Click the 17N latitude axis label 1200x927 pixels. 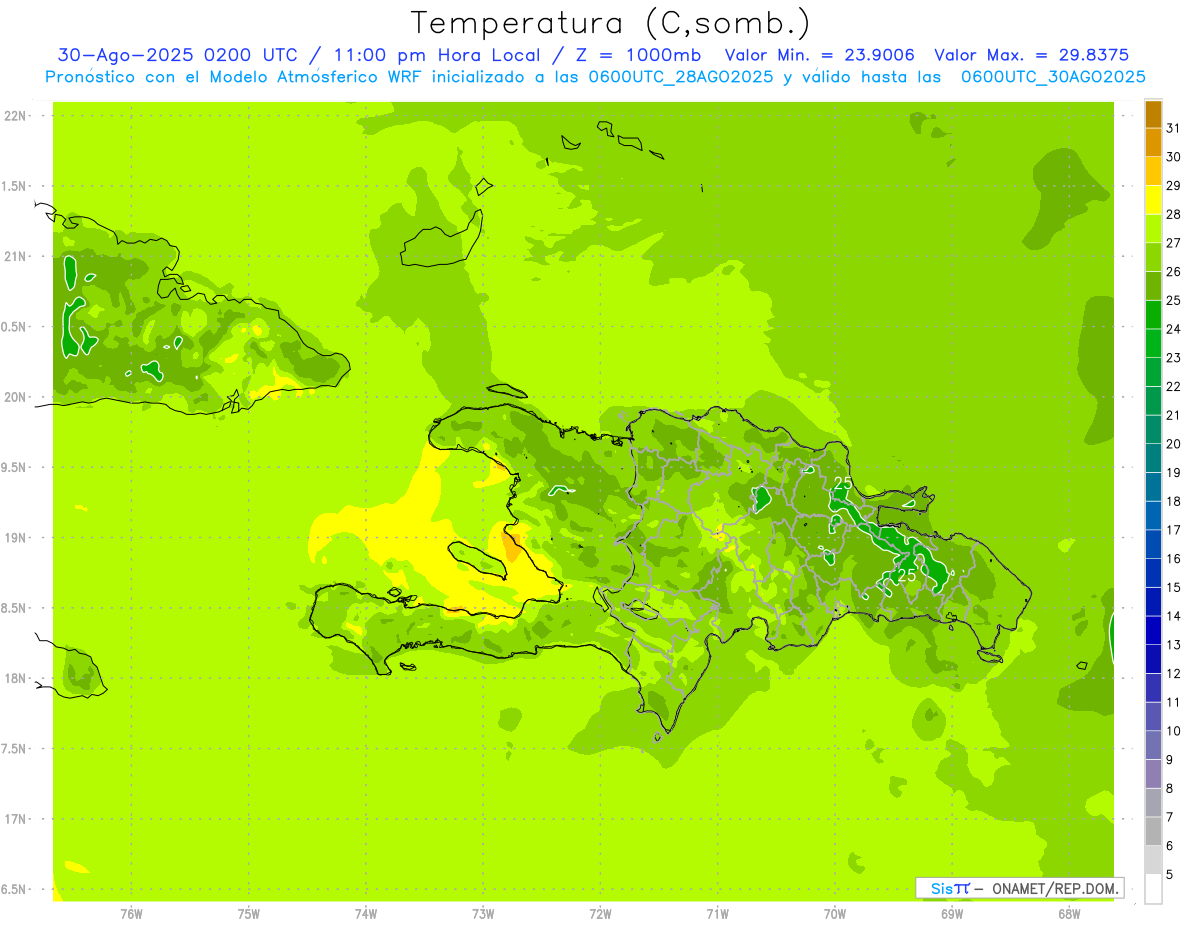(15, 820)
